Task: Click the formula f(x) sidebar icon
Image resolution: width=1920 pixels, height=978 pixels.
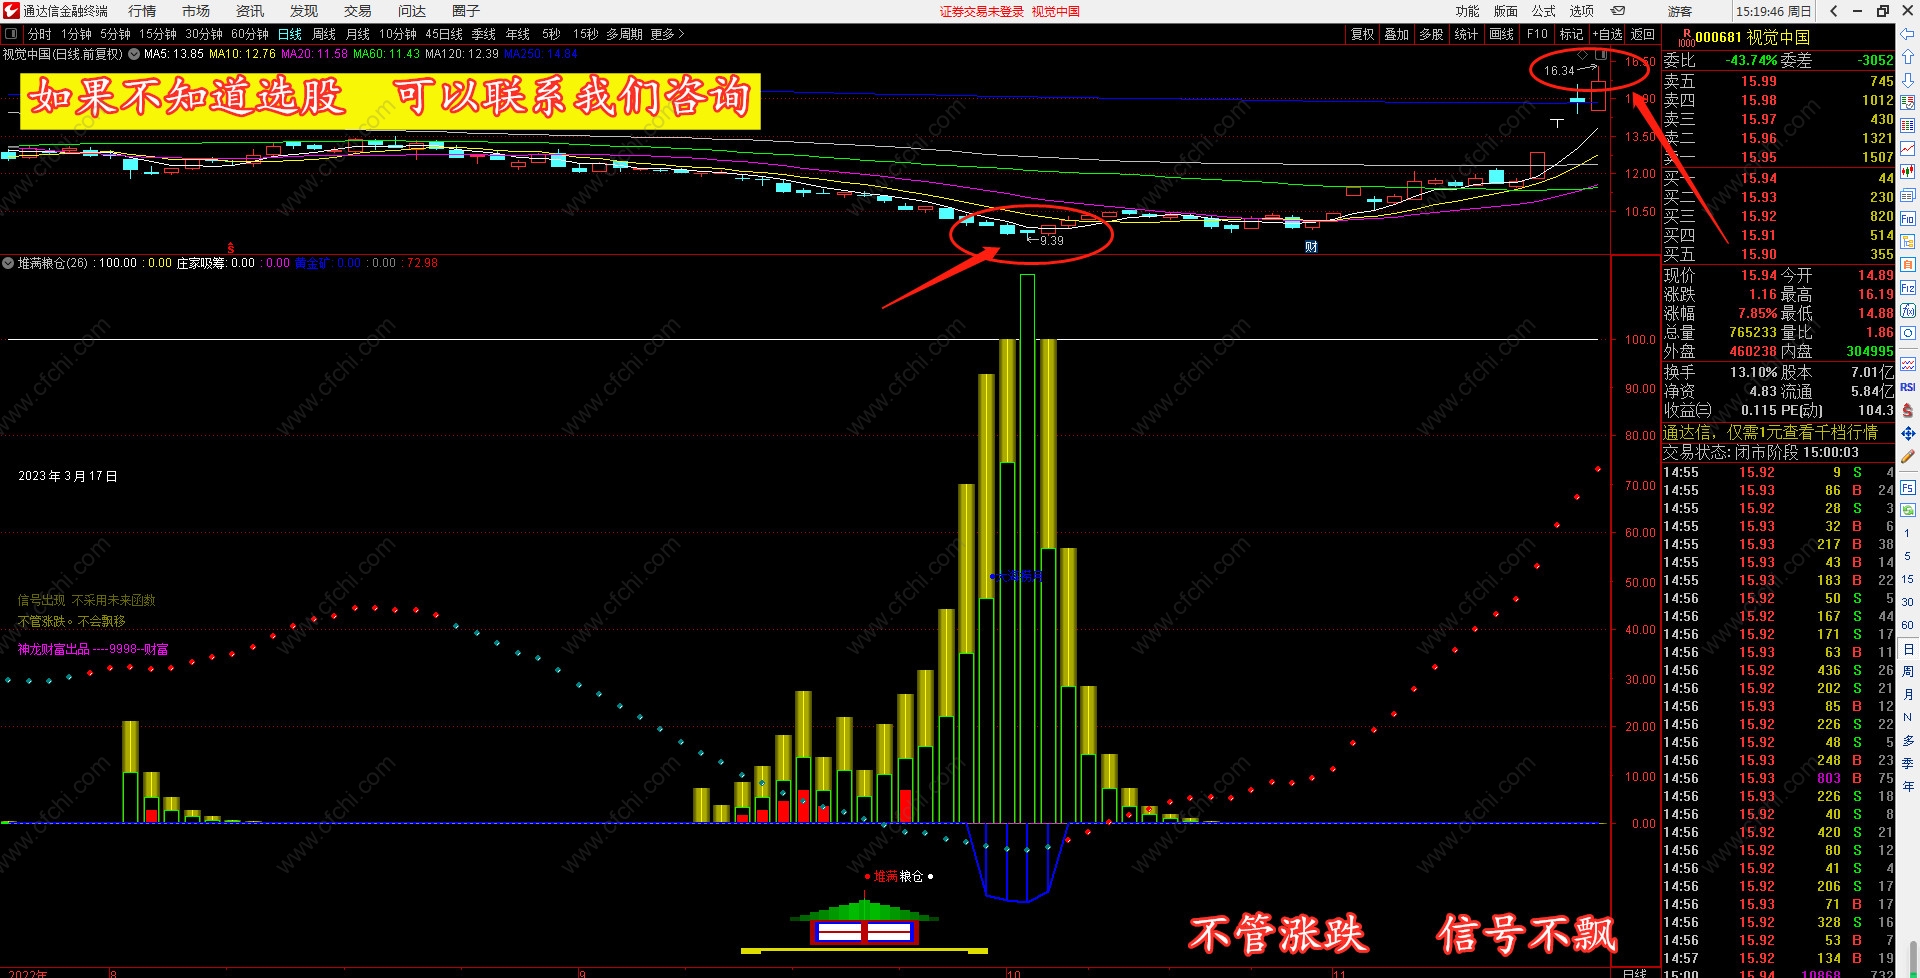Action: (1907, 310)
